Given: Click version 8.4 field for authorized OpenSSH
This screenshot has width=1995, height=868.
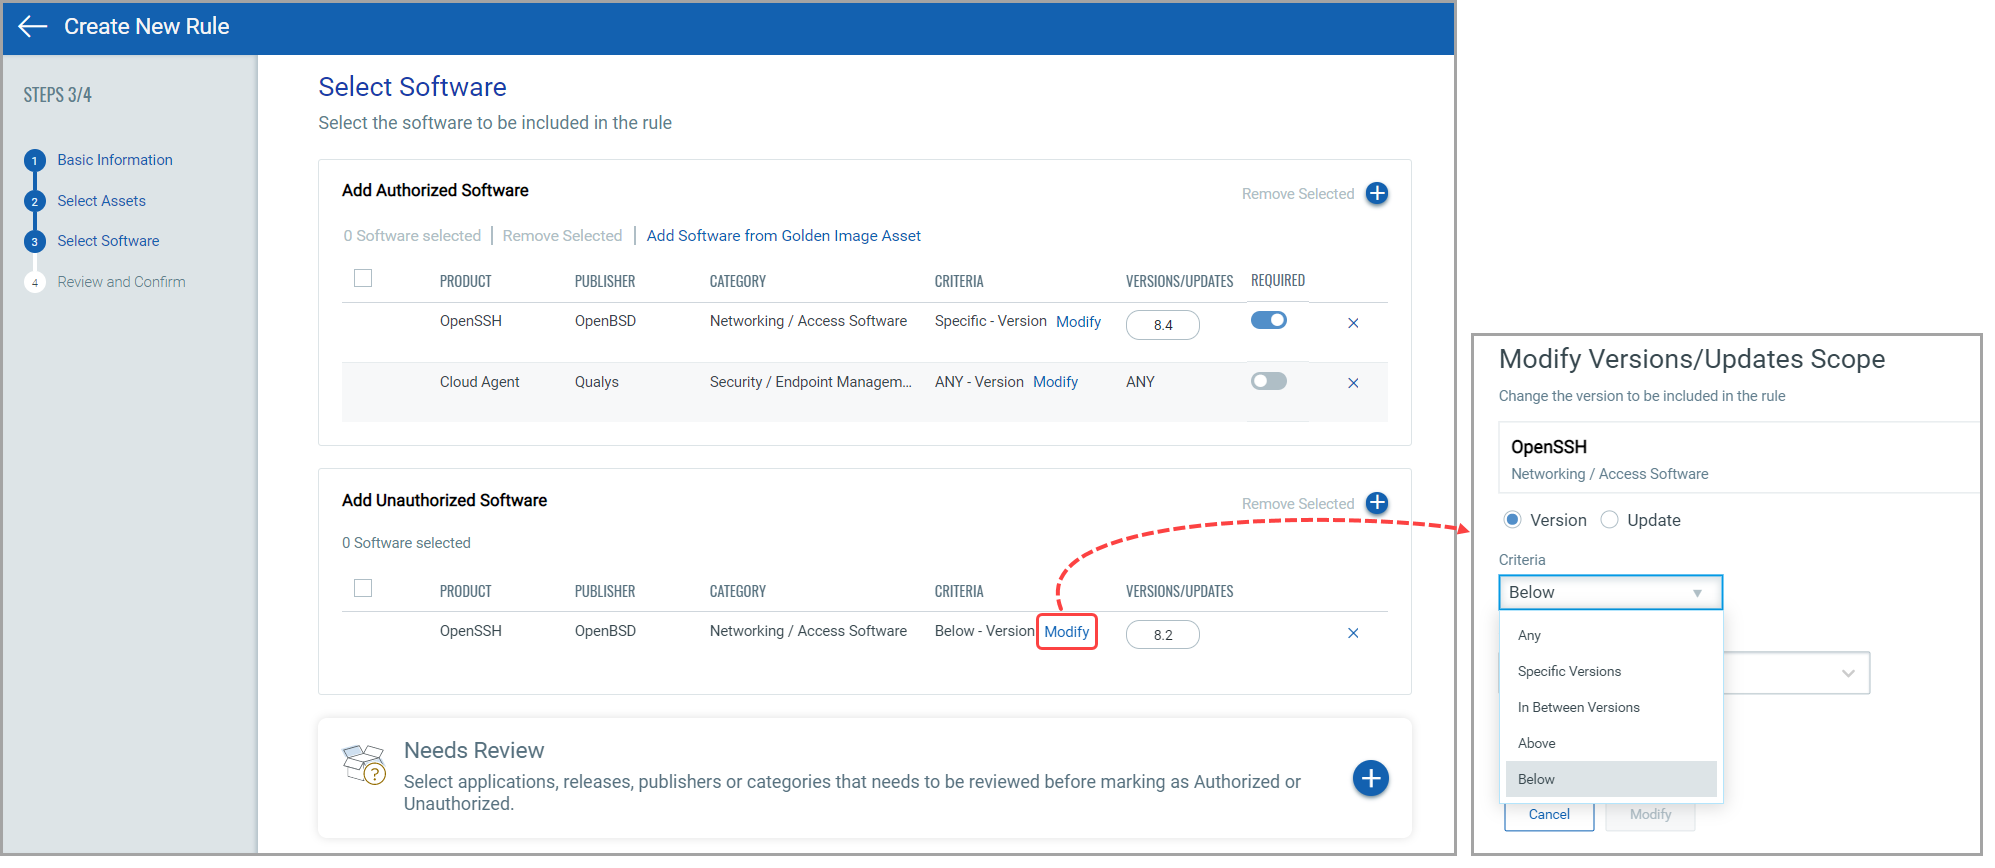Looking at the screenshot, I should (1163, 325).
